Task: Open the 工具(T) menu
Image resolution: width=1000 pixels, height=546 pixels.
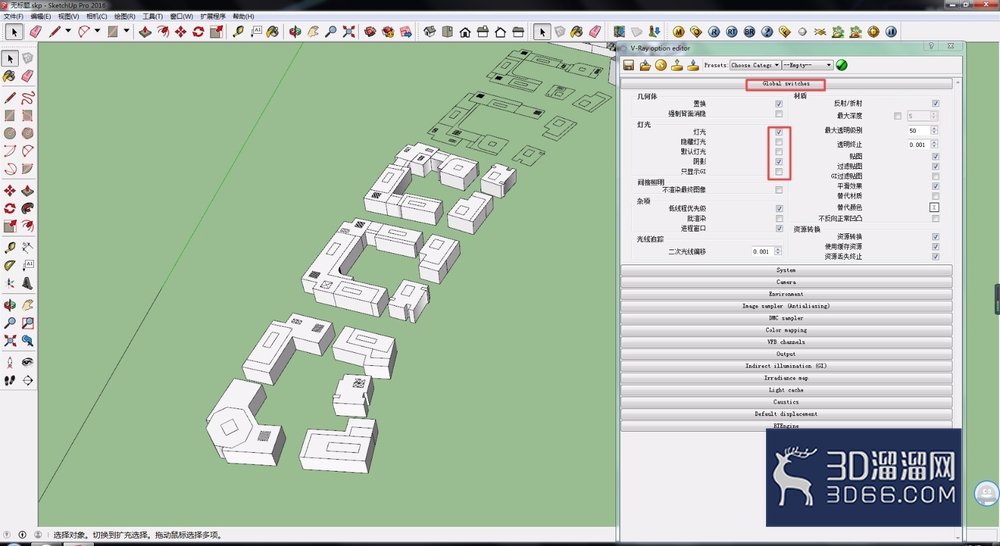Action: [152, 16]
